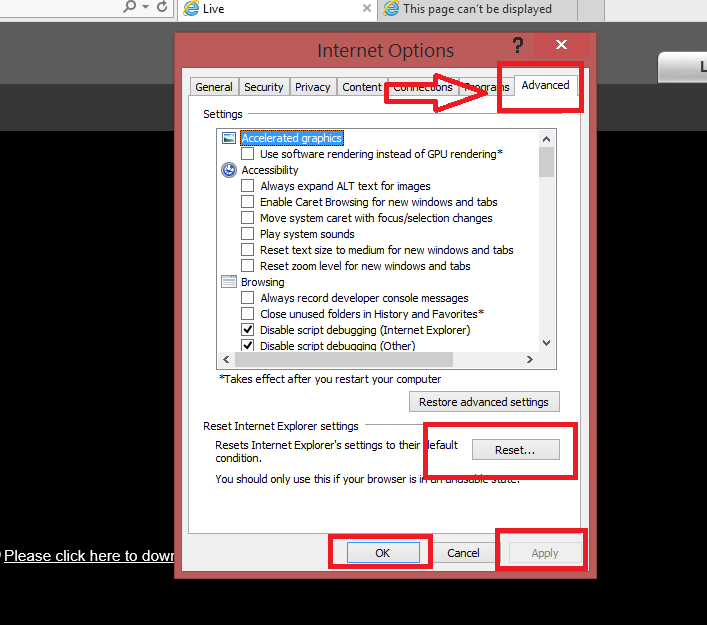The width and height of the screenshot is (707, 625).
Task: Toggle Play system sounds checkbox
Action: click(x=247, y=234)
